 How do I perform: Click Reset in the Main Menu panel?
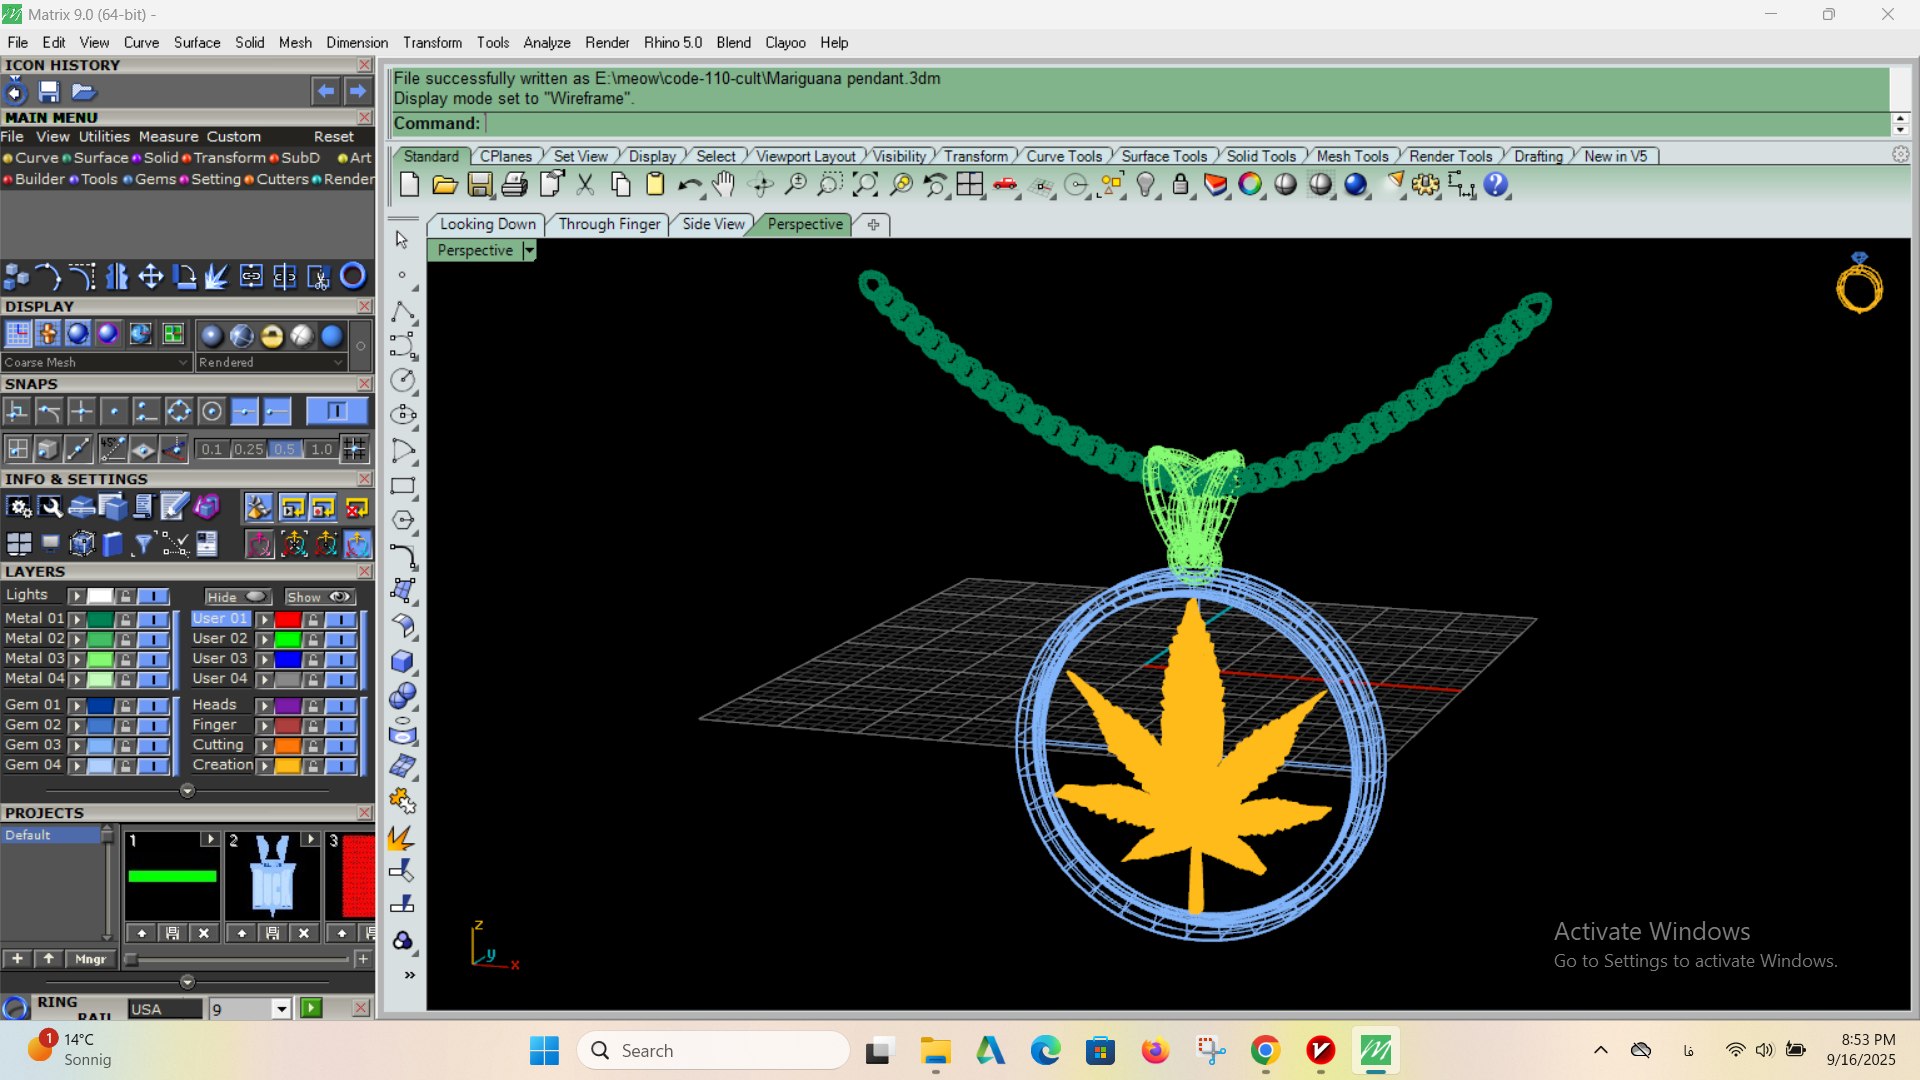[333, 137]
